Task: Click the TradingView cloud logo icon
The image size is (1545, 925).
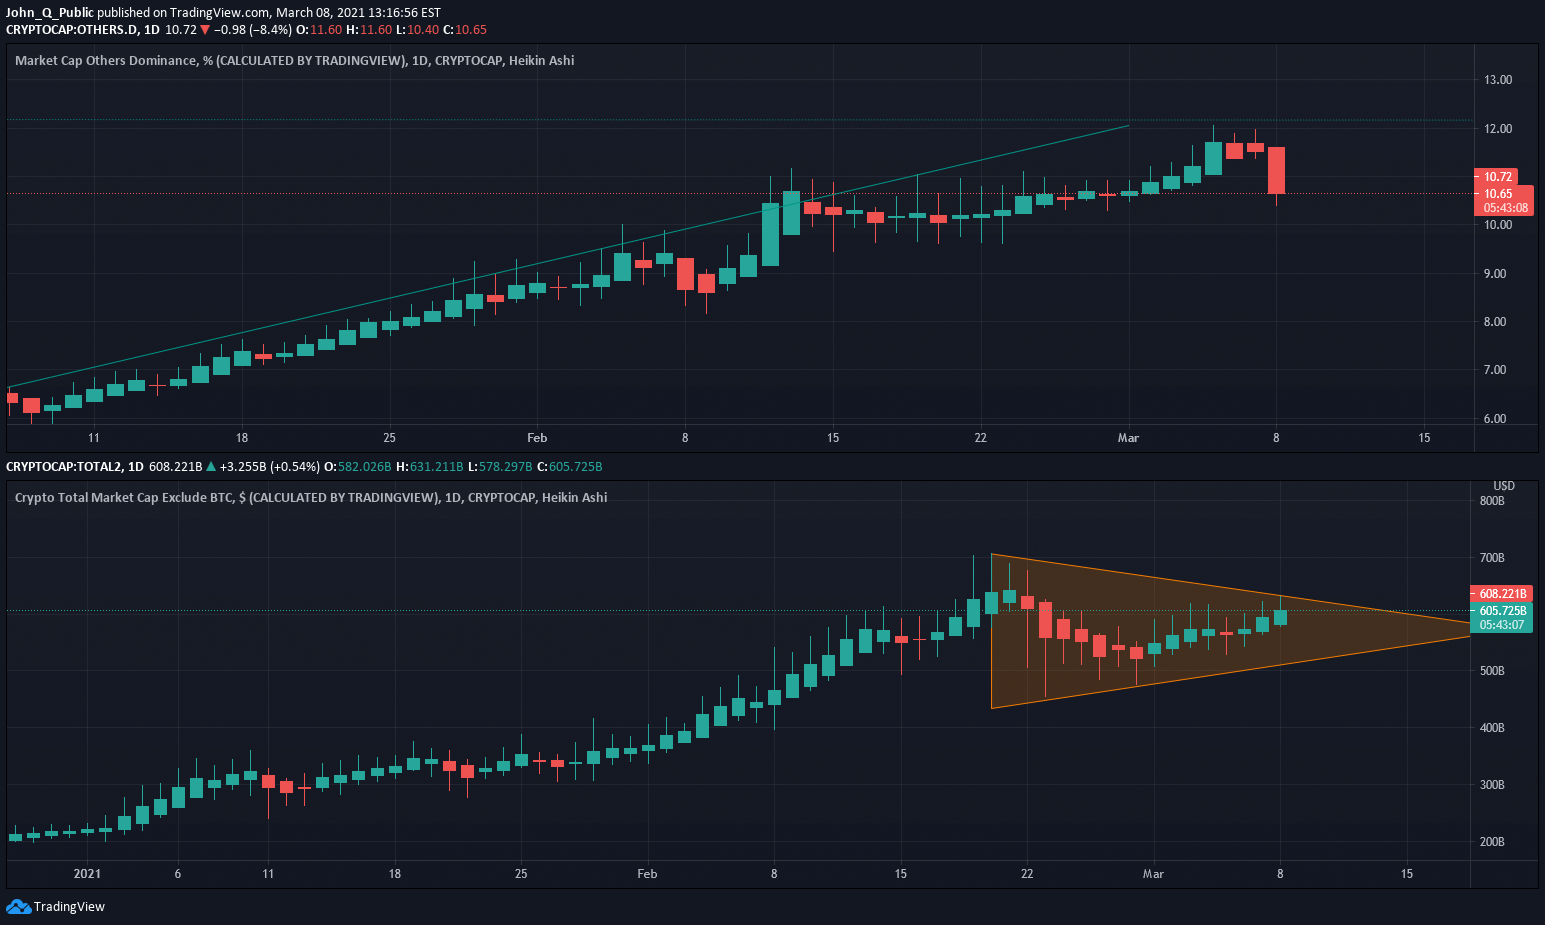Action: point(18,906)
